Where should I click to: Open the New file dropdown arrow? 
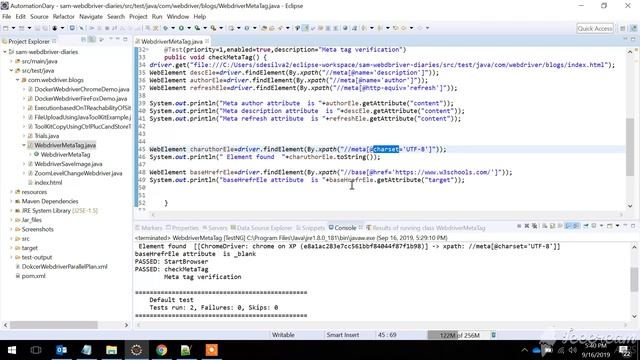click(x=13, y=28)
